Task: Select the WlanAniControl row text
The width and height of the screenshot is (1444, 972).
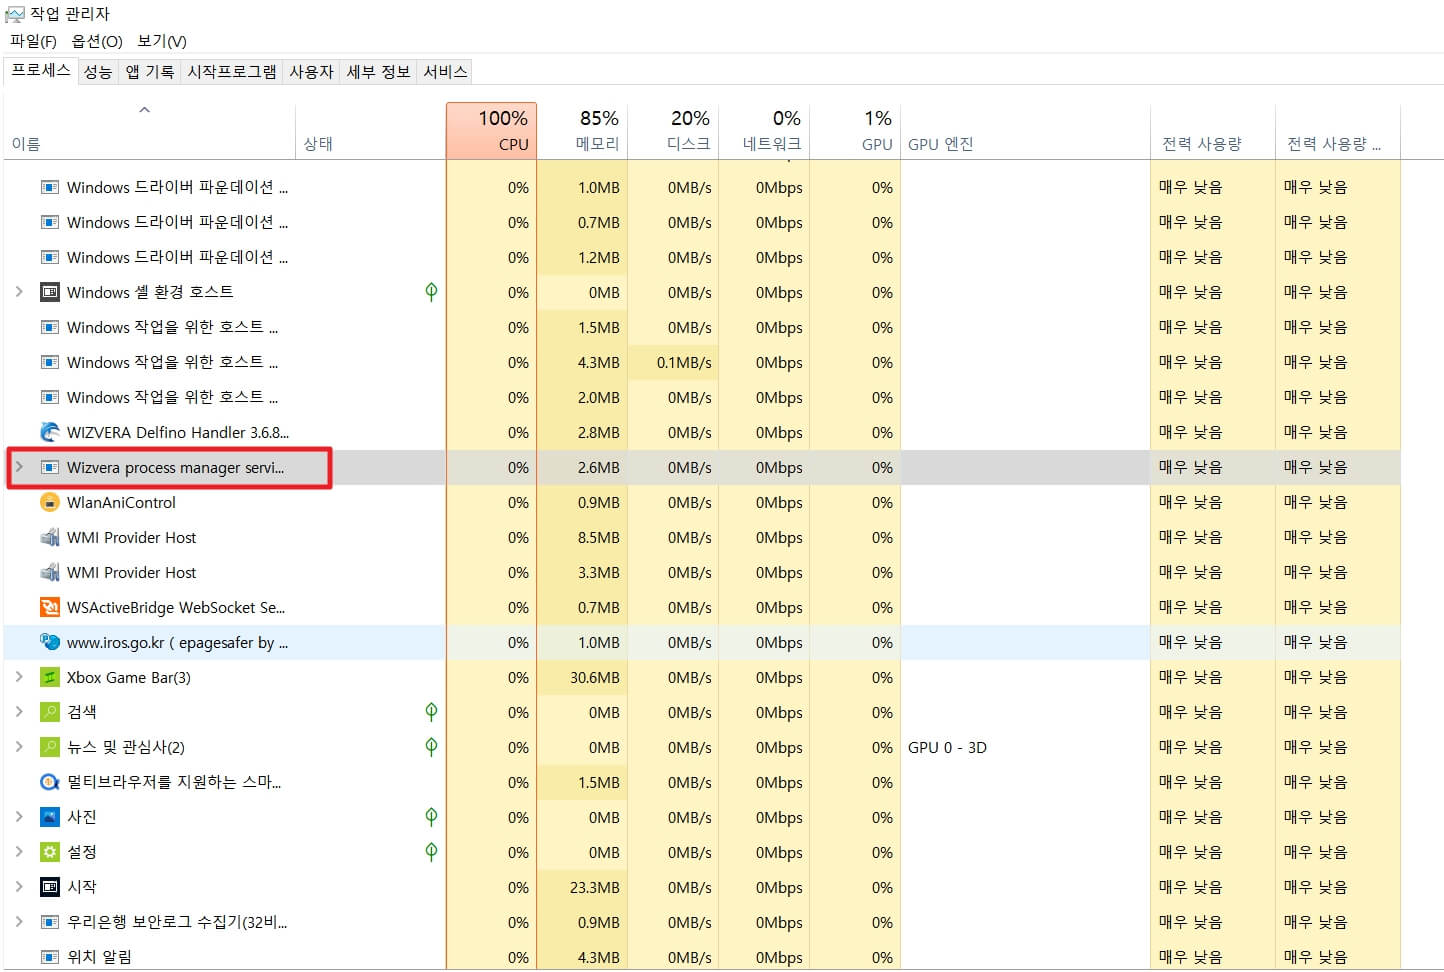Action: point(121,502)
